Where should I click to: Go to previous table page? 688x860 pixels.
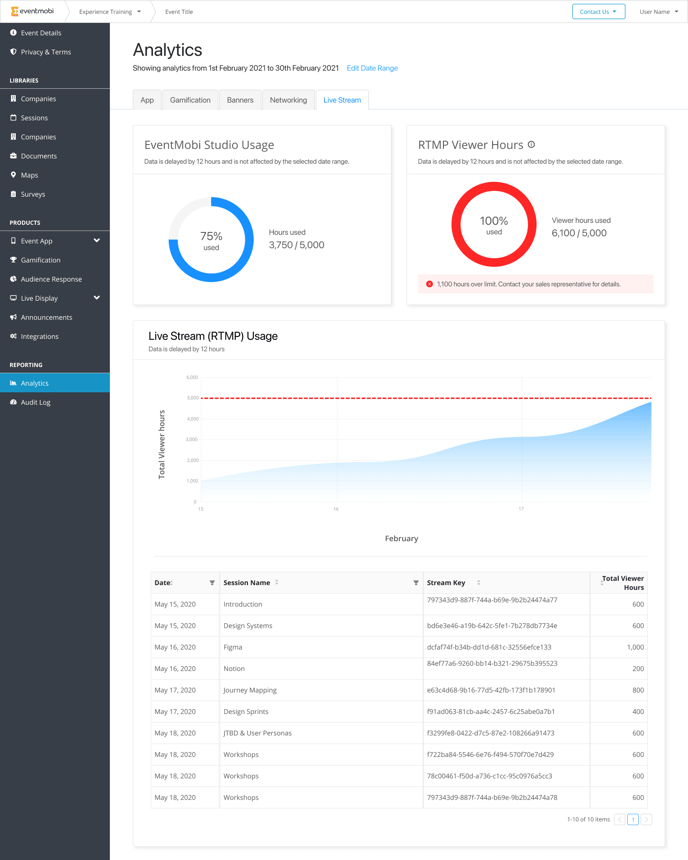[620, 819]
